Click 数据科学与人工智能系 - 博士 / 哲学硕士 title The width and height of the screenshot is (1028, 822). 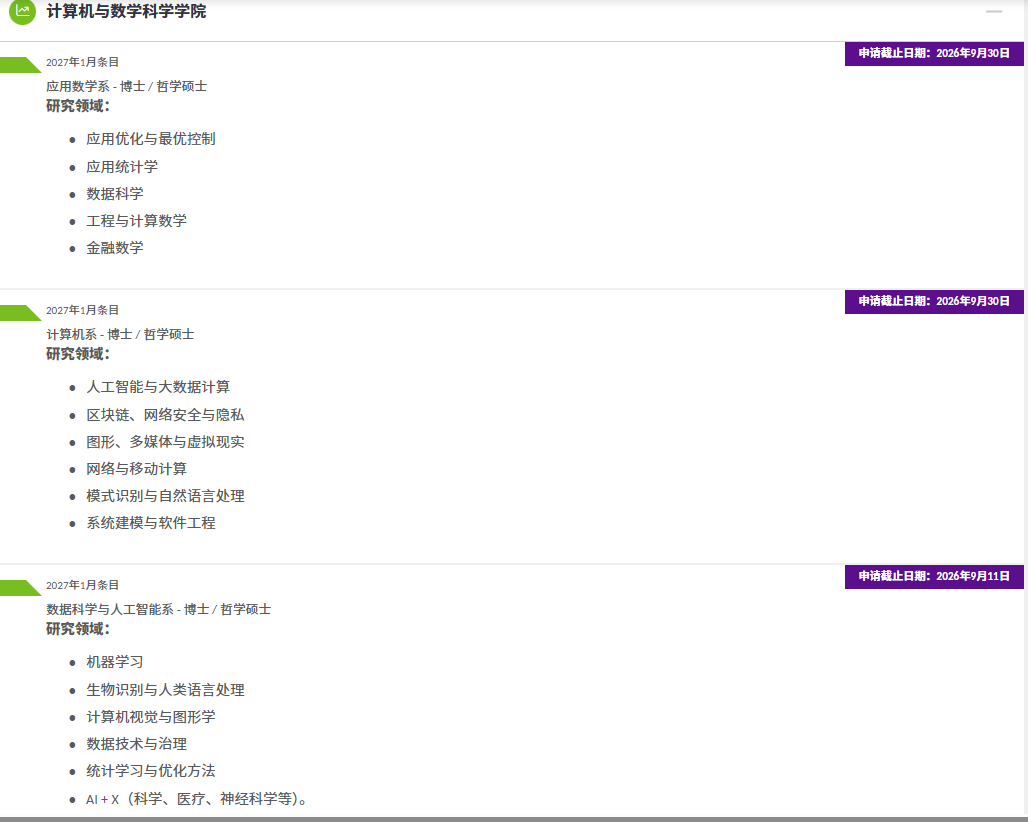point(159,609)
